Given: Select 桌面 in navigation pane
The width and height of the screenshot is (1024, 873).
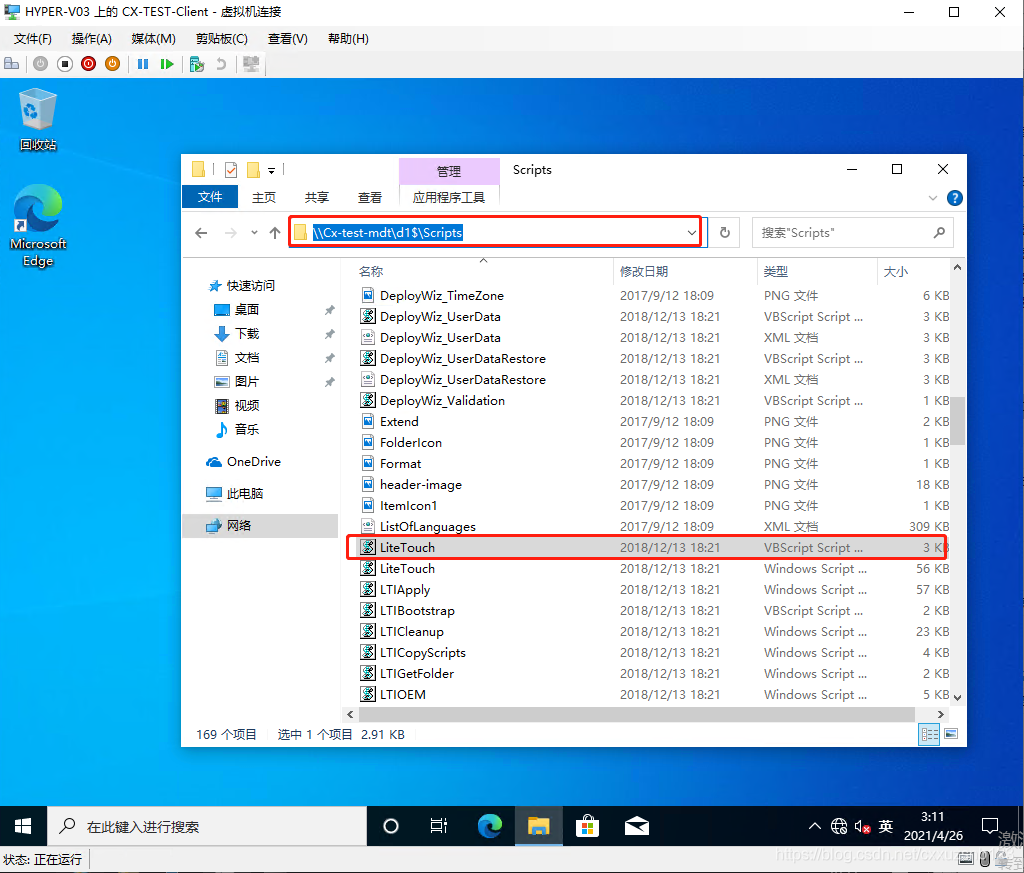Looking at the screenshot, I should coord(247,310).
